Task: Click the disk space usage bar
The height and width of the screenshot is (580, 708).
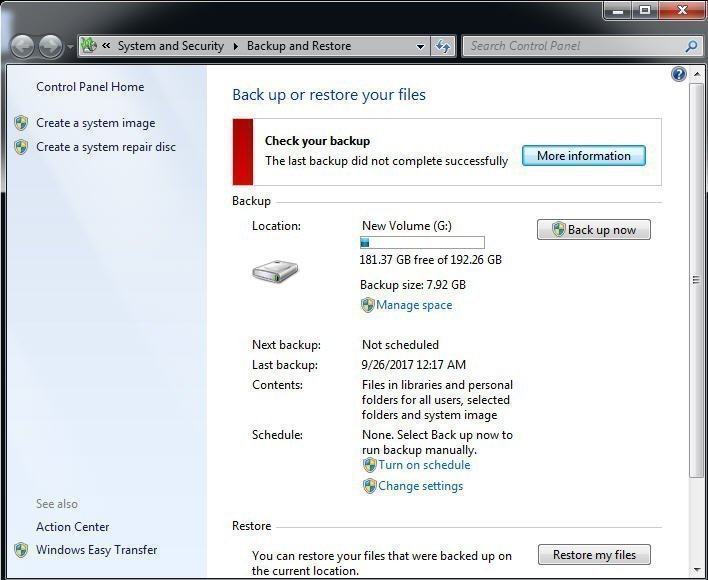Action: [422, 242]
